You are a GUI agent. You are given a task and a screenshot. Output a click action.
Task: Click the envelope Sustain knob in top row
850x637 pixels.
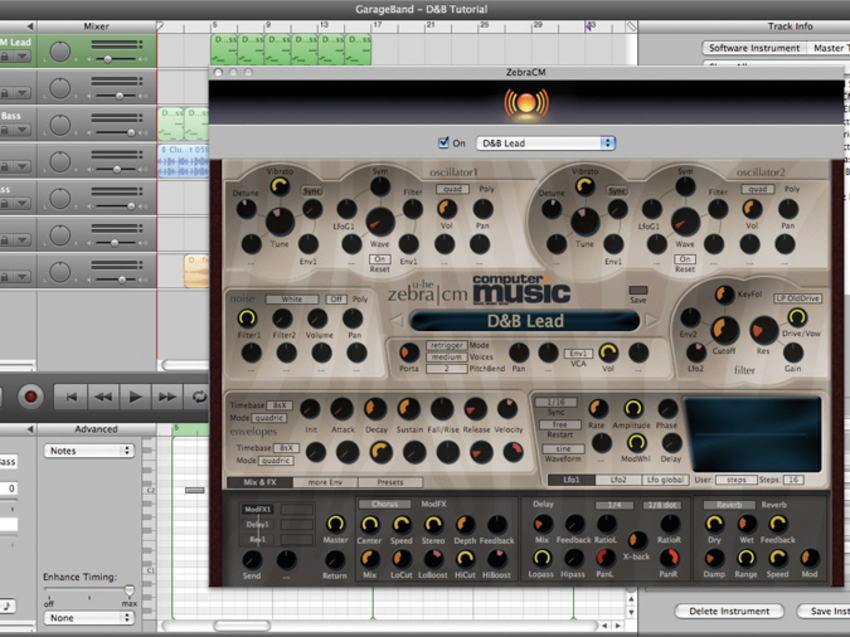(409, 409)
